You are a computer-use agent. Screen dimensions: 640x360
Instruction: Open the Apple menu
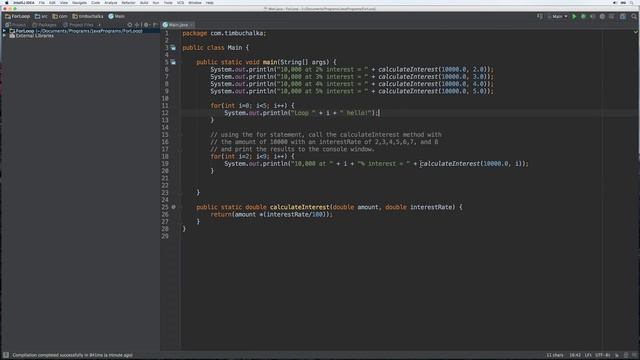(6, 2)
